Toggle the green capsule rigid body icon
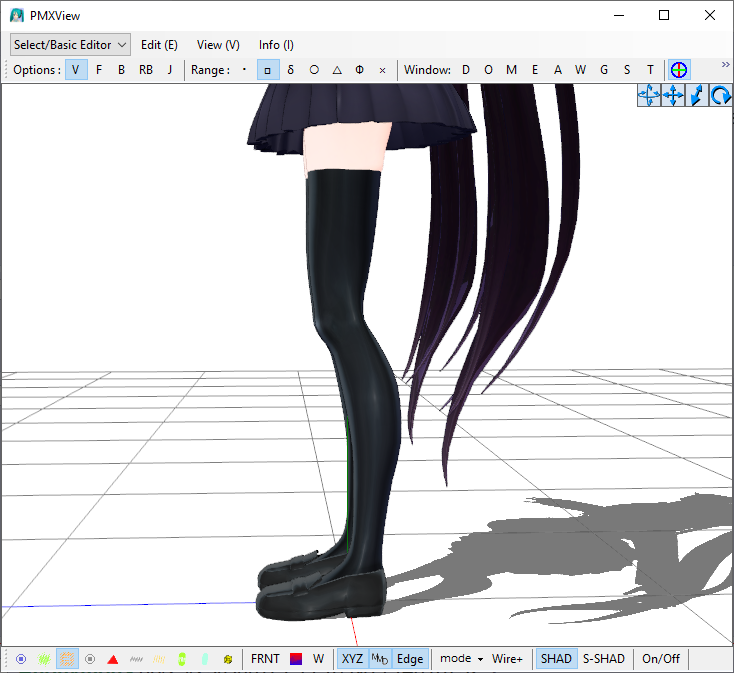Screen dimensions: 734x673 click(182, 659)
